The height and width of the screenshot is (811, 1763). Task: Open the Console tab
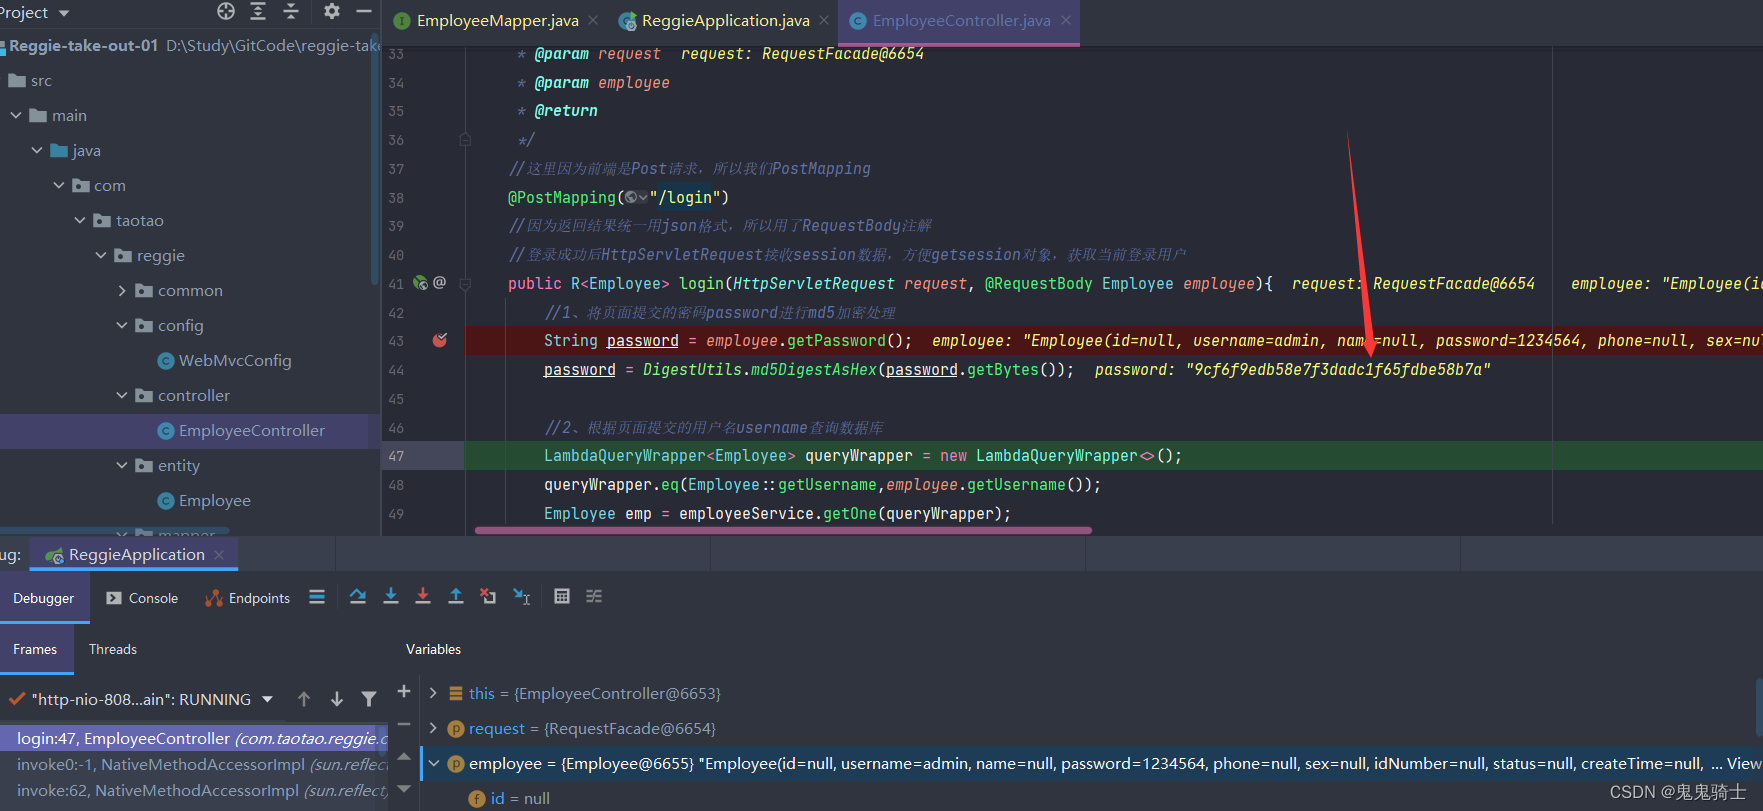142,598
